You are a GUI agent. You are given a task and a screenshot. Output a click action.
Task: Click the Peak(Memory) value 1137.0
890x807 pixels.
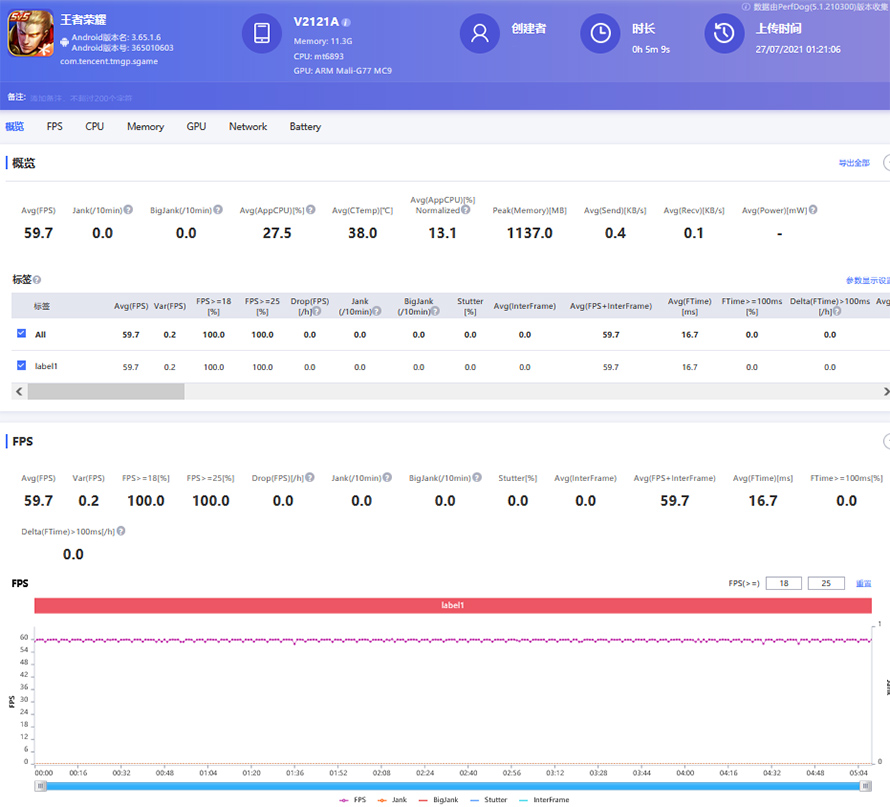click(x=530, y=233)
